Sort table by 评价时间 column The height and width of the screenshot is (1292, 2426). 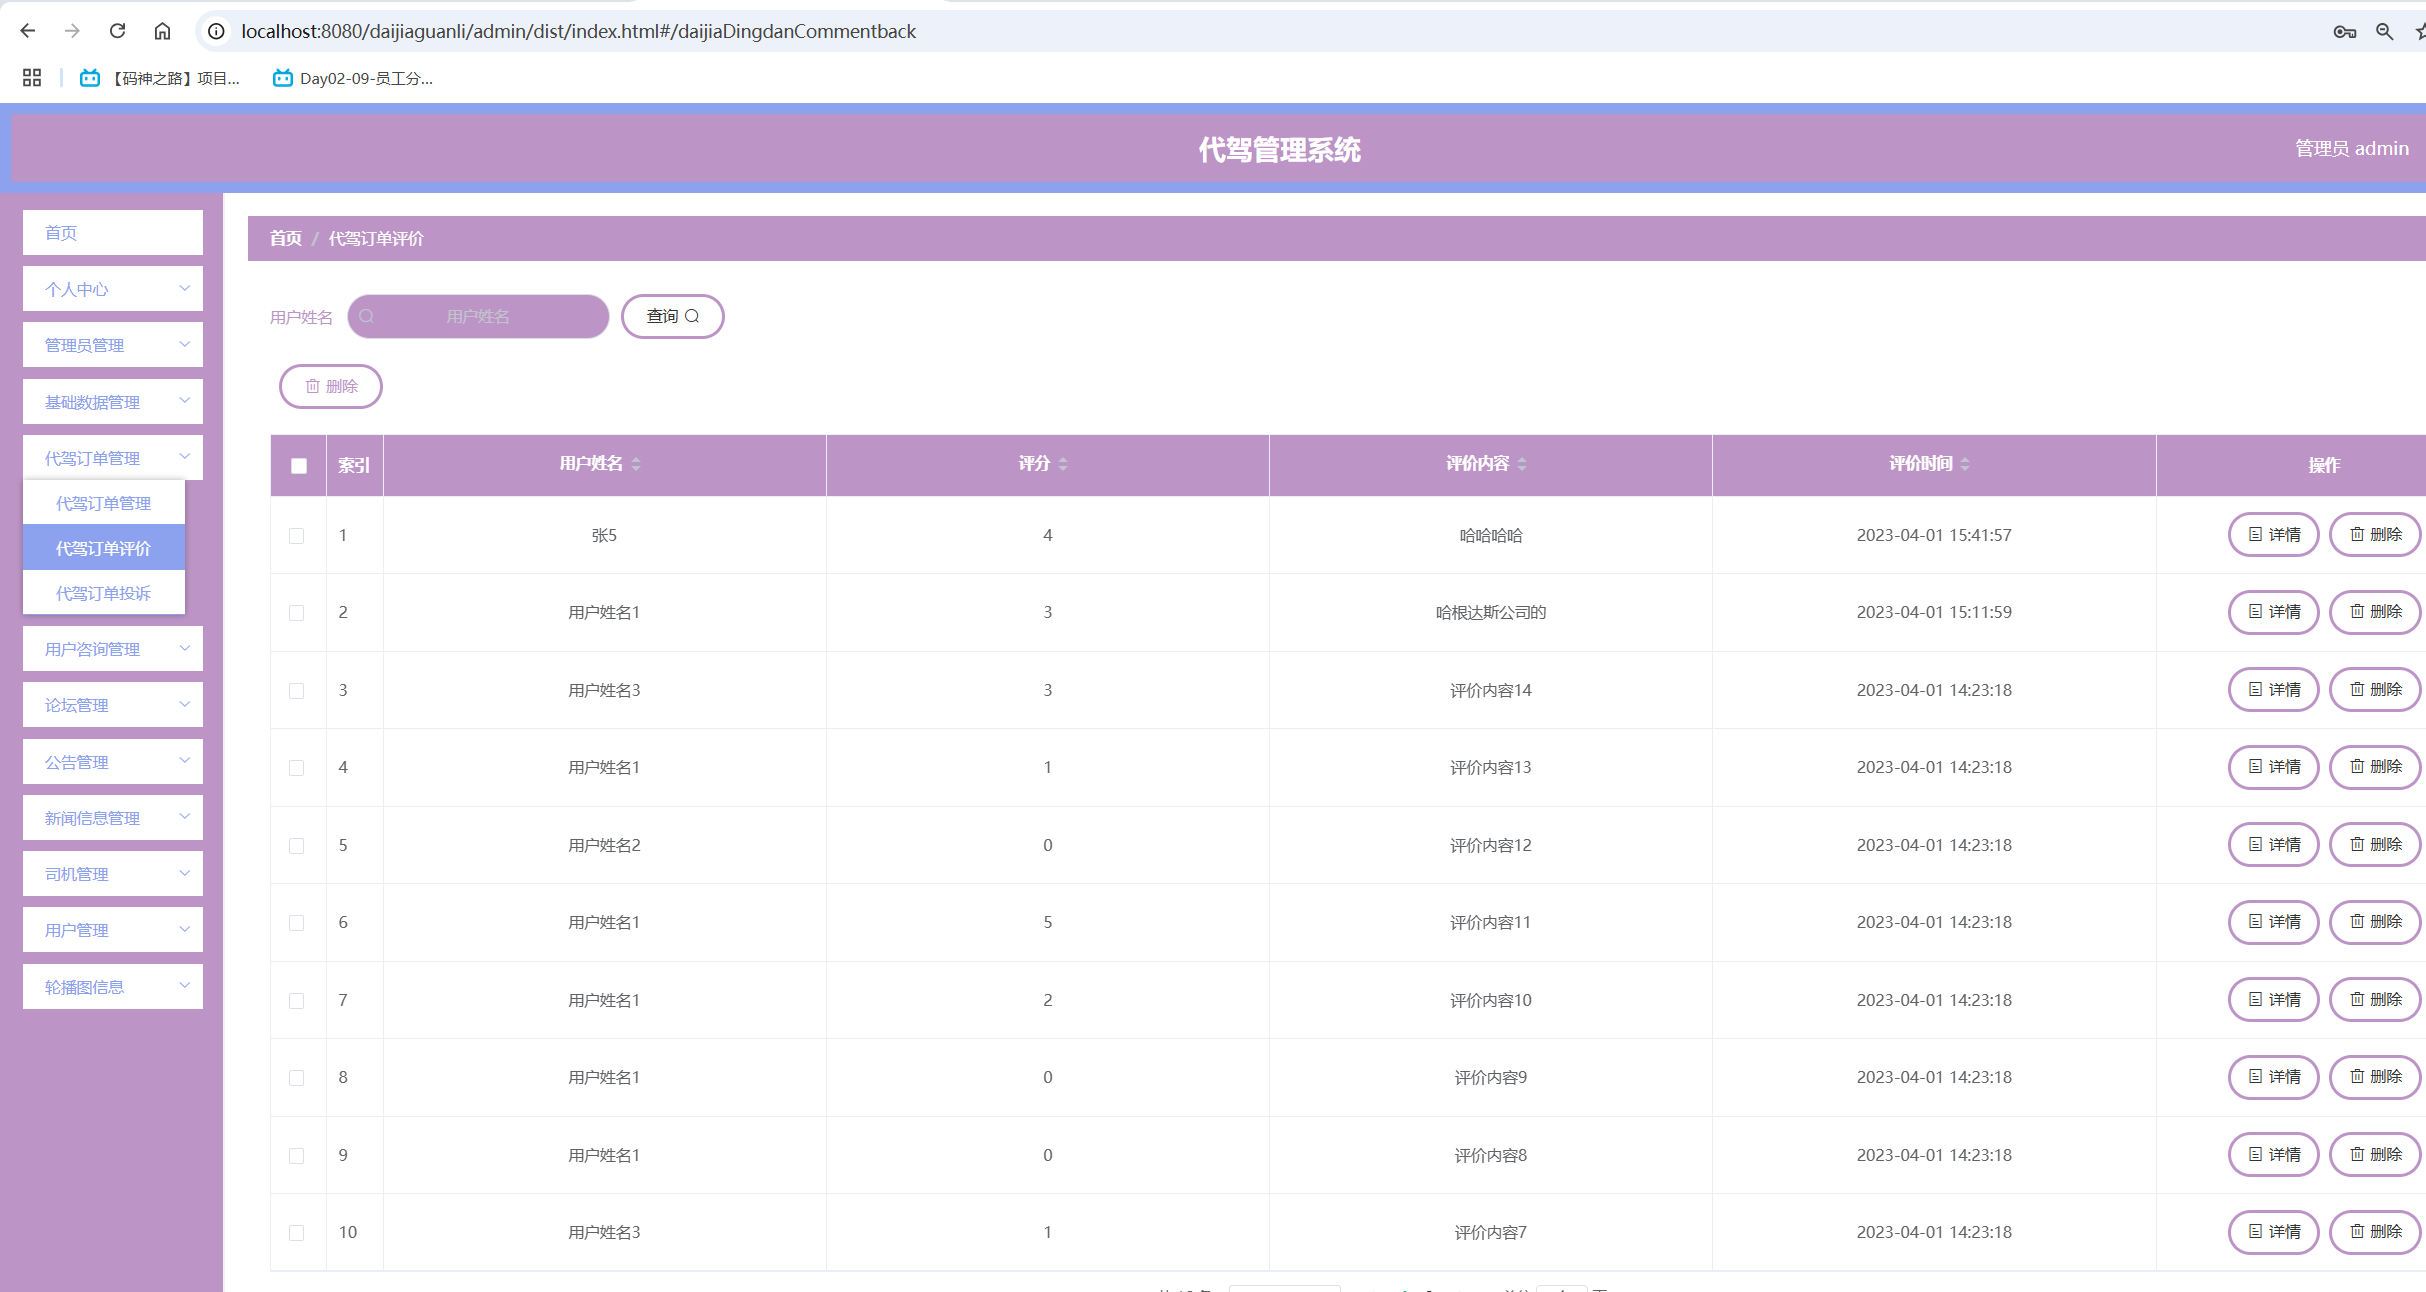1929,464
